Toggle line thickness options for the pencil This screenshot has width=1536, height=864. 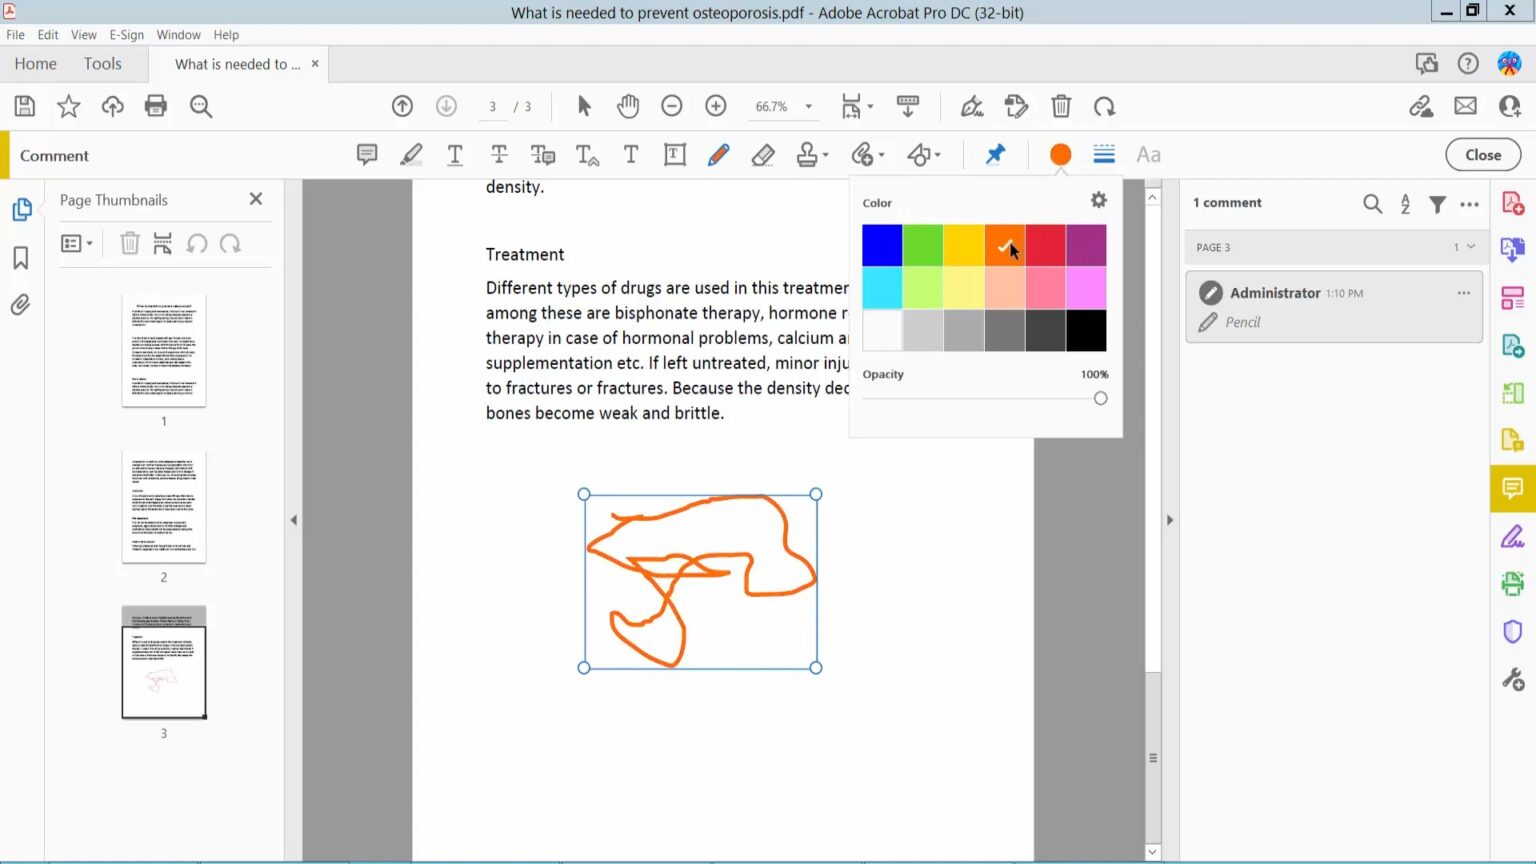(1103, 154)
